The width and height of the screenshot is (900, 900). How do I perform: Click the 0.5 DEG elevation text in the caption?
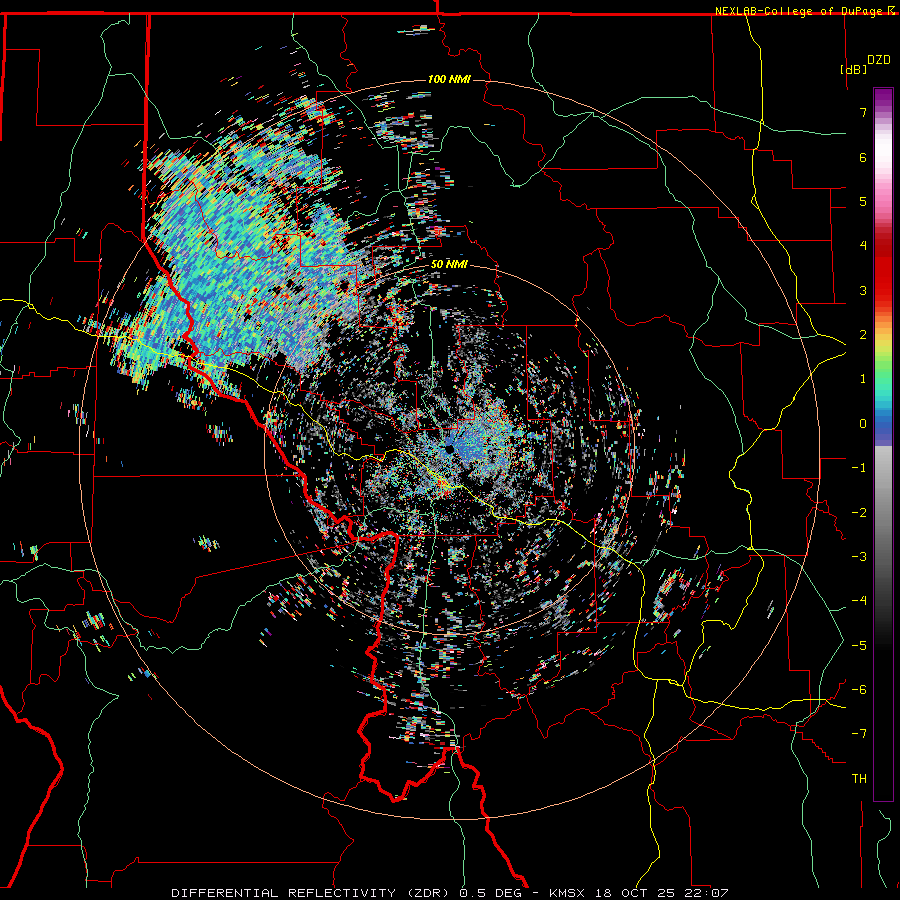click(x=490, y=893)
